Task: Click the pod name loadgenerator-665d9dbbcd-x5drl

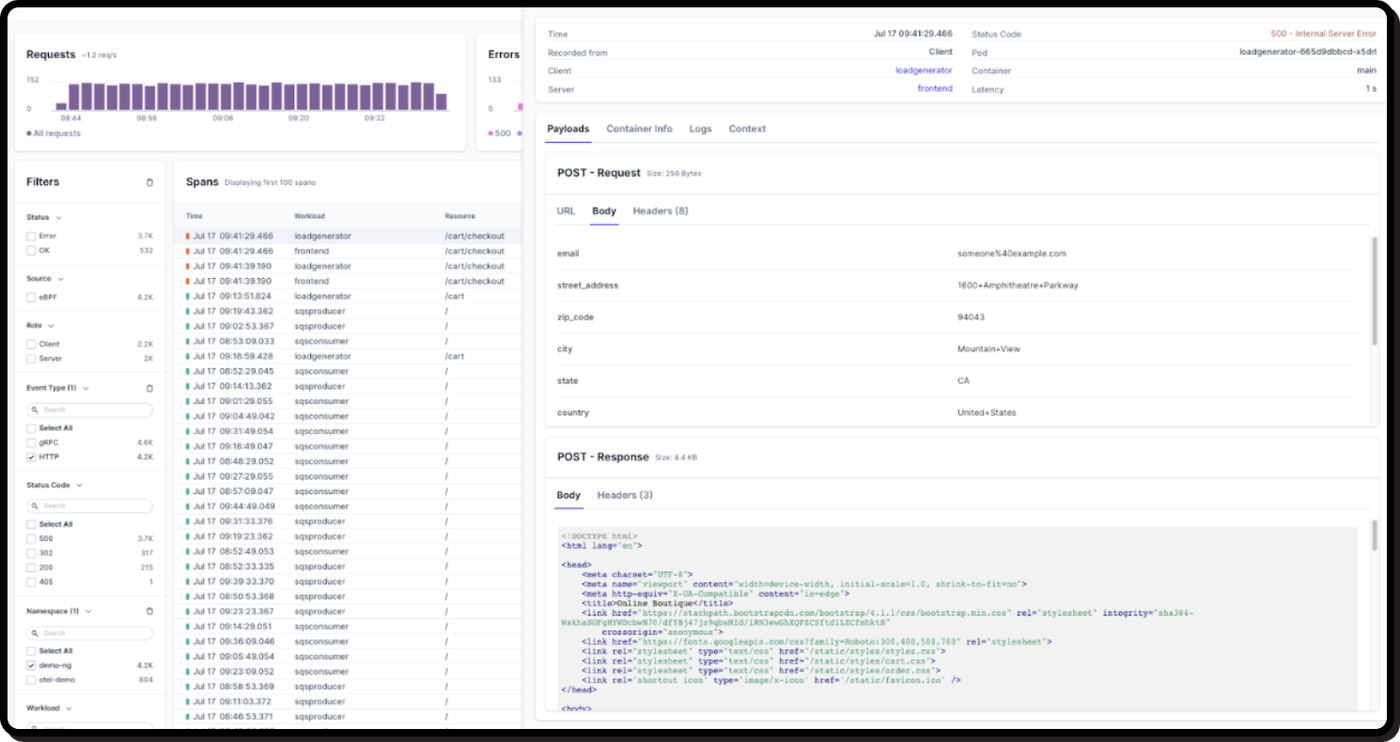Action: coord(1308,52)
